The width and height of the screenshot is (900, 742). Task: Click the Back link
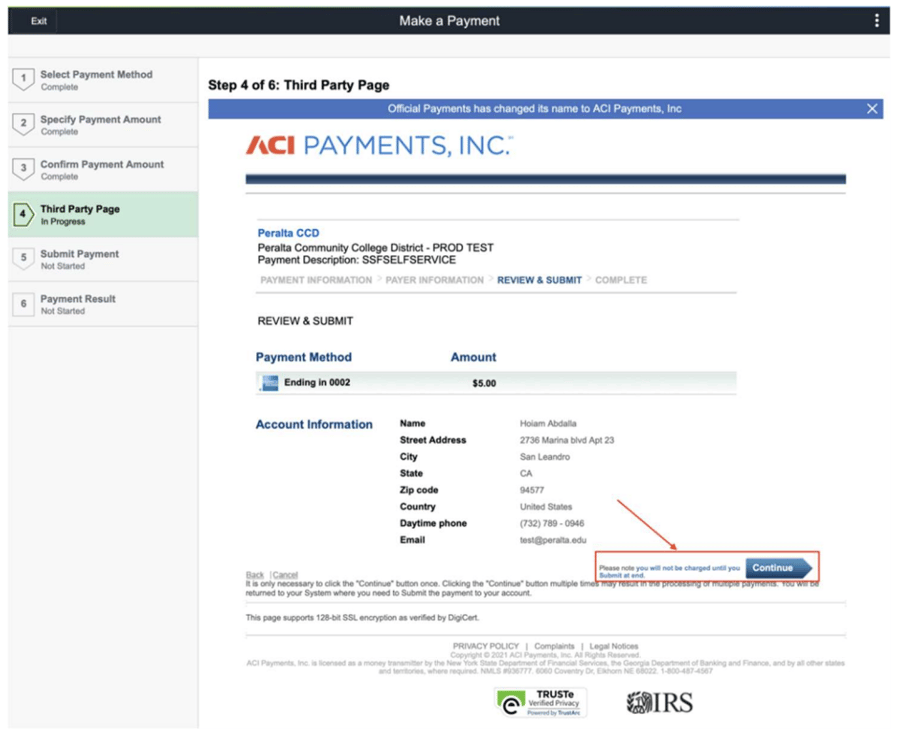tap(255, 574)
